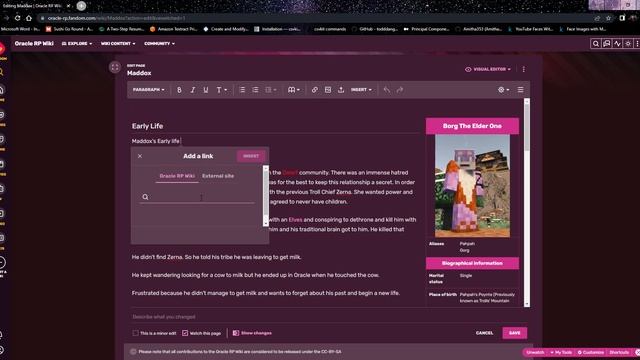Click the Oracle RP Wiki title link

pos(34,43)
